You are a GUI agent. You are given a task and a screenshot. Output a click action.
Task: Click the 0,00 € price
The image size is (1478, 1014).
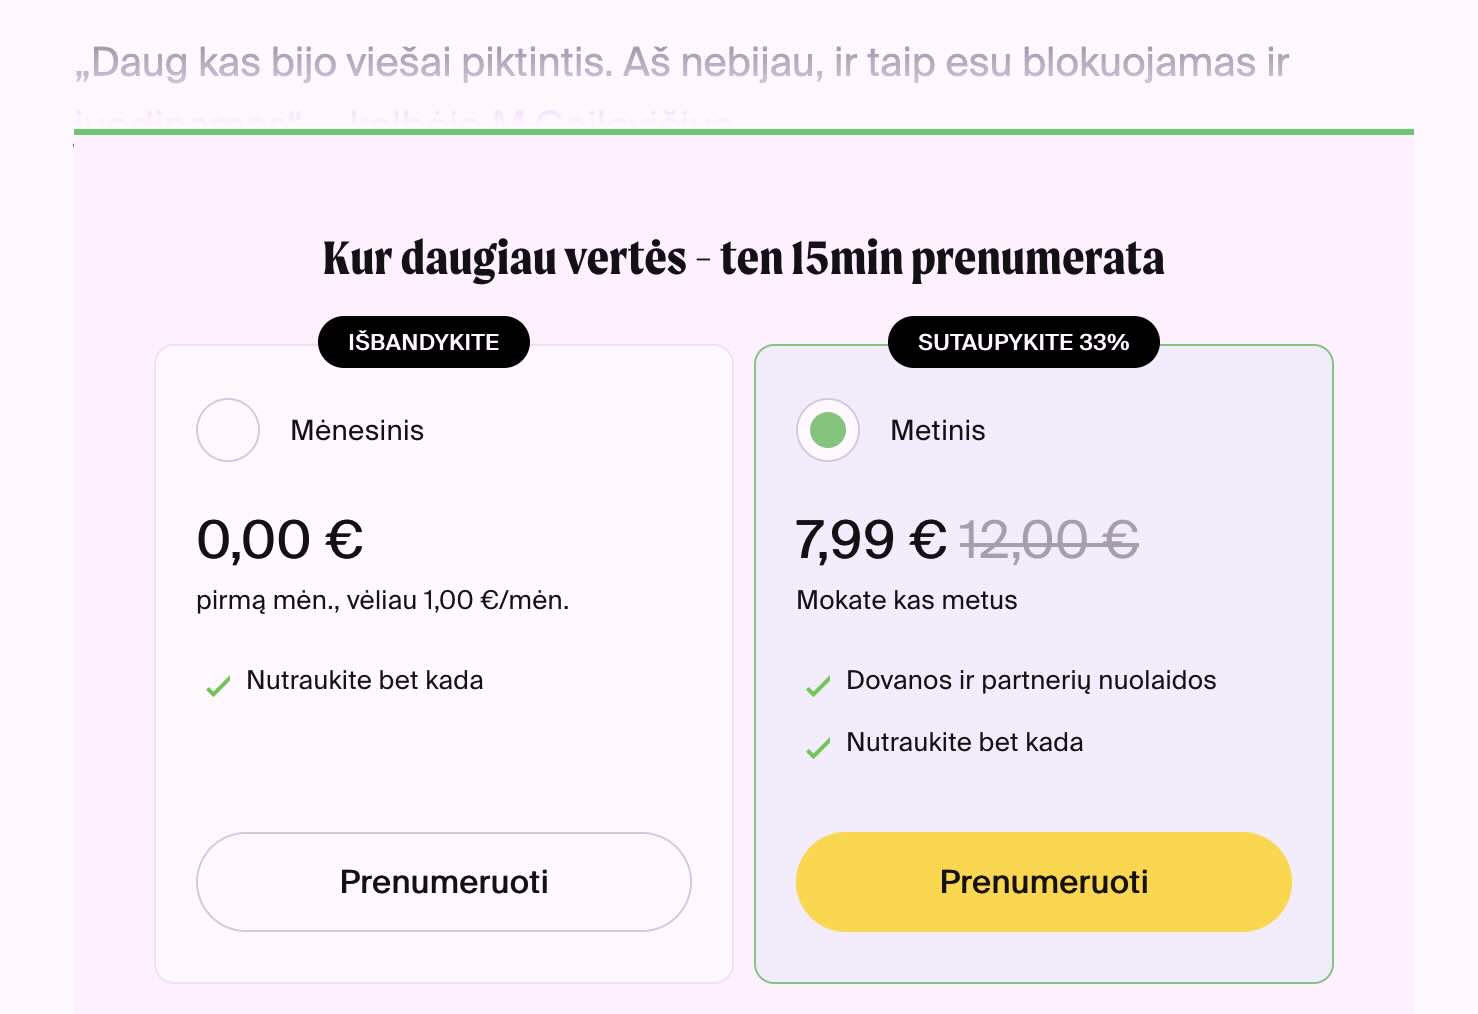click(x=280, y=540)
